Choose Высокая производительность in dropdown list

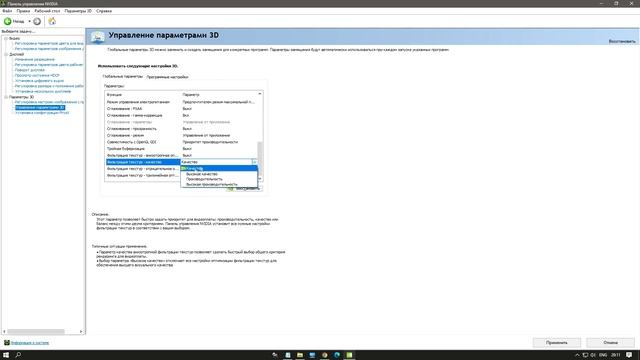219,184
